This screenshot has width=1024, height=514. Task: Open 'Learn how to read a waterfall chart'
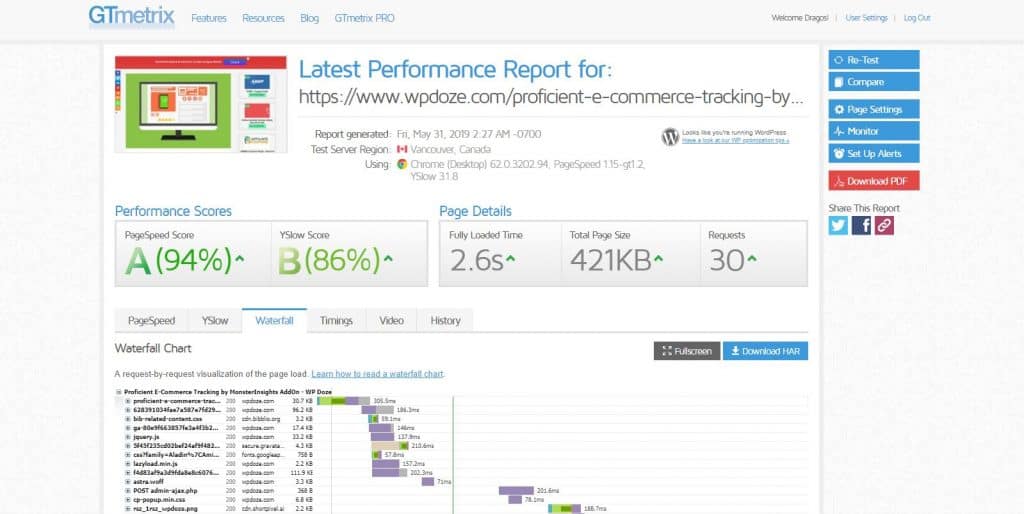point(377,374)
